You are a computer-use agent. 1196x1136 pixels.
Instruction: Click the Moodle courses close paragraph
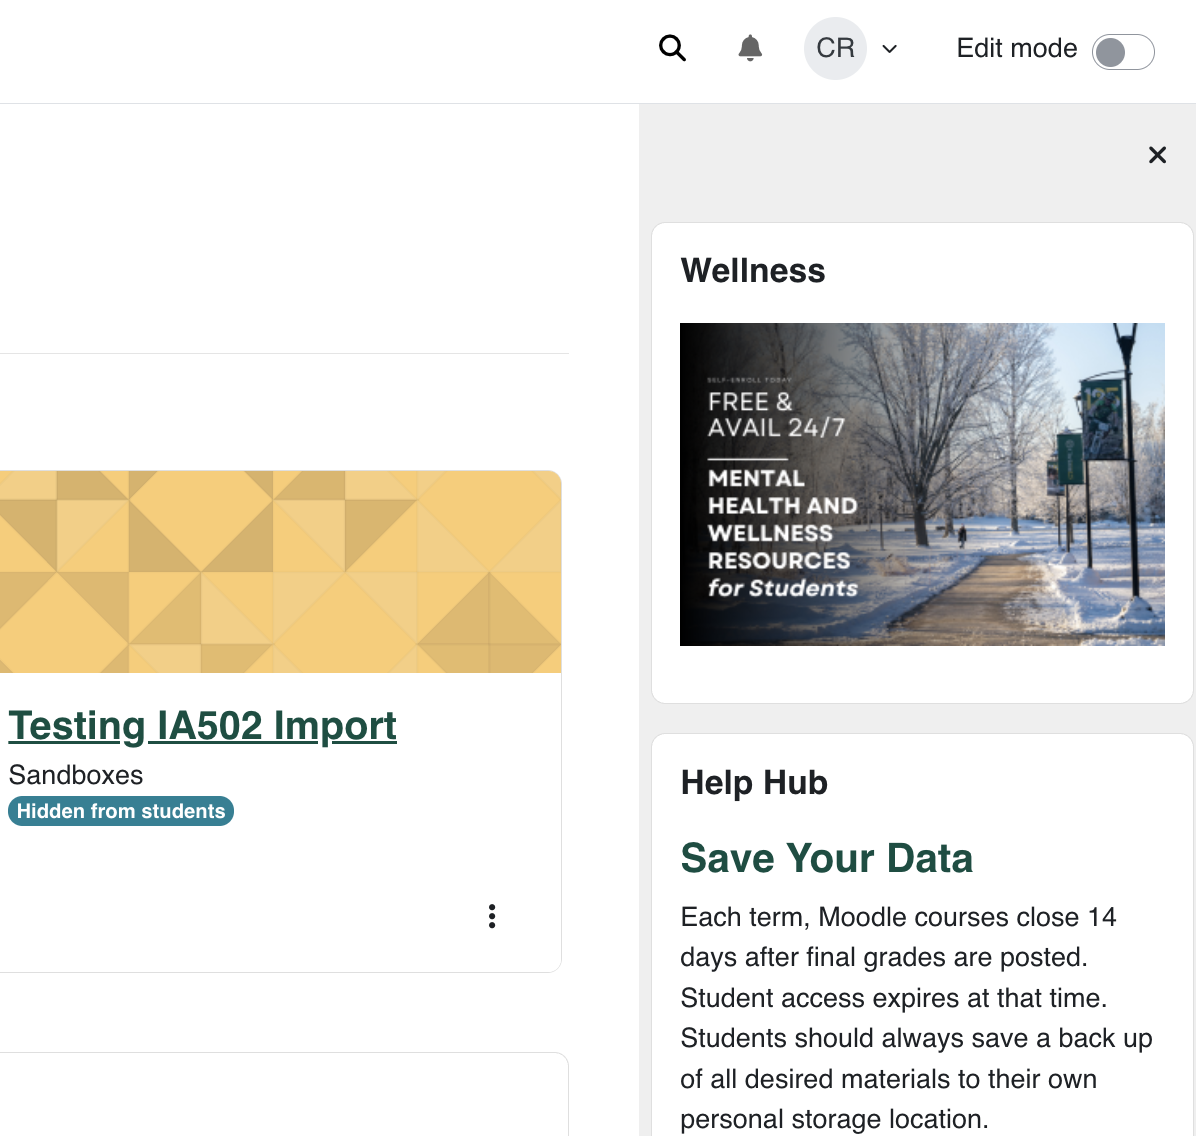(x=916, y=1017)
